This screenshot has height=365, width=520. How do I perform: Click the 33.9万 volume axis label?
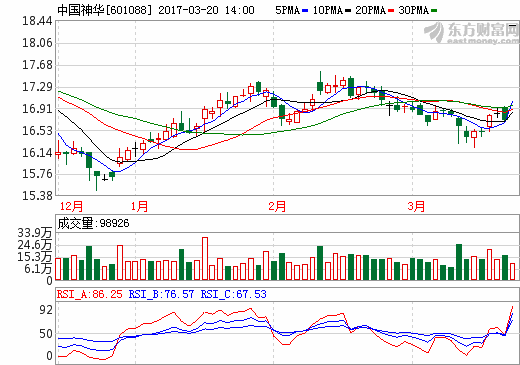click(35, 233)
